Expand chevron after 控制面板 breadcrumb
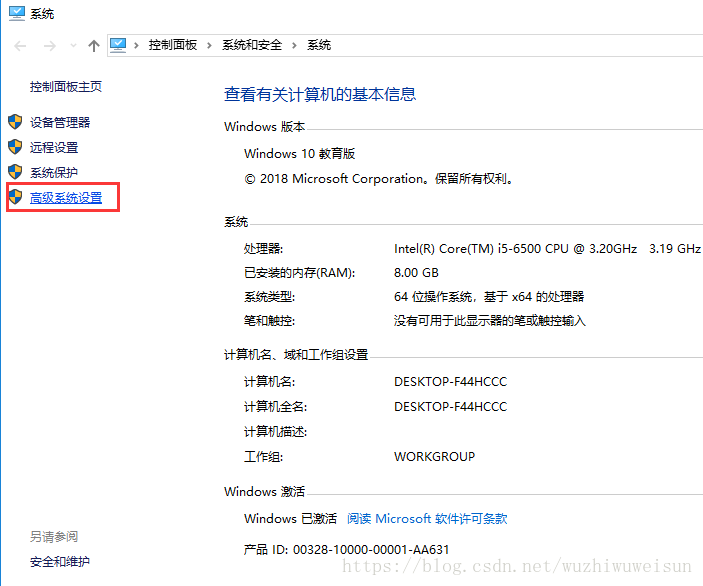The height and width of the screenshot is (586, 703). click(x=209, y=45)
